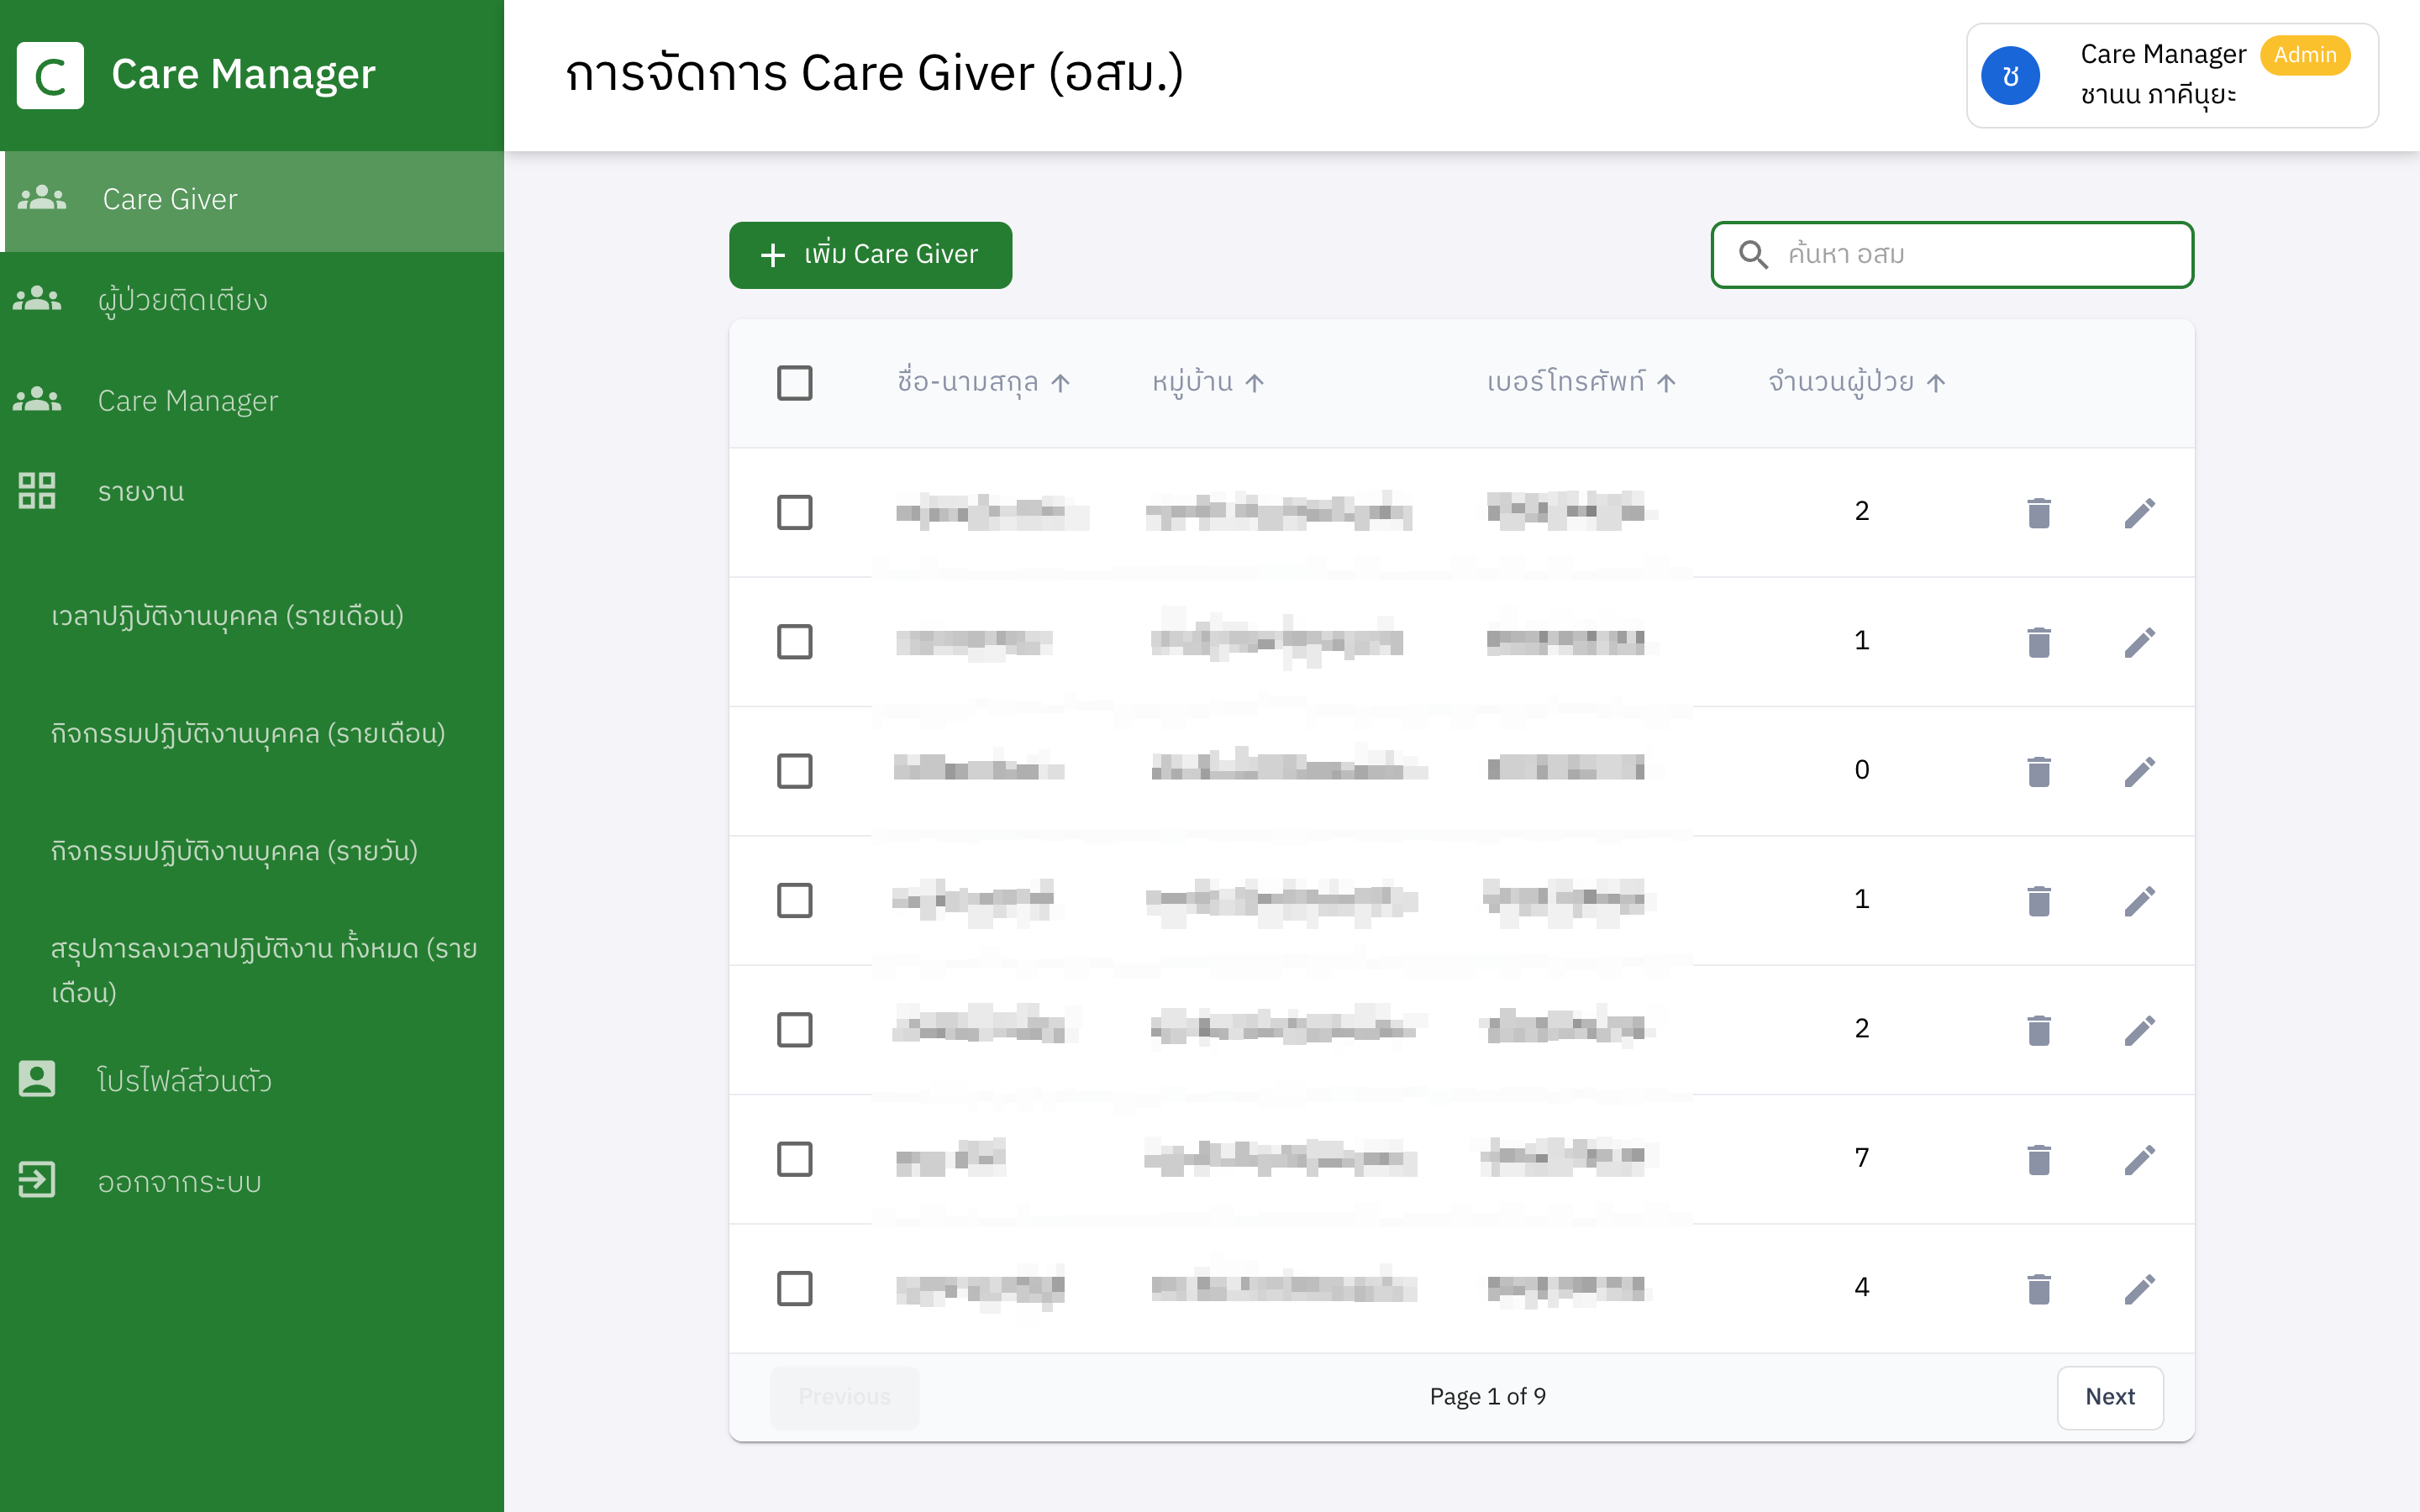This screenshot has height=1512, width=2420.
Task: Delete the fourth row care giver
Action: coord(2039,900)
